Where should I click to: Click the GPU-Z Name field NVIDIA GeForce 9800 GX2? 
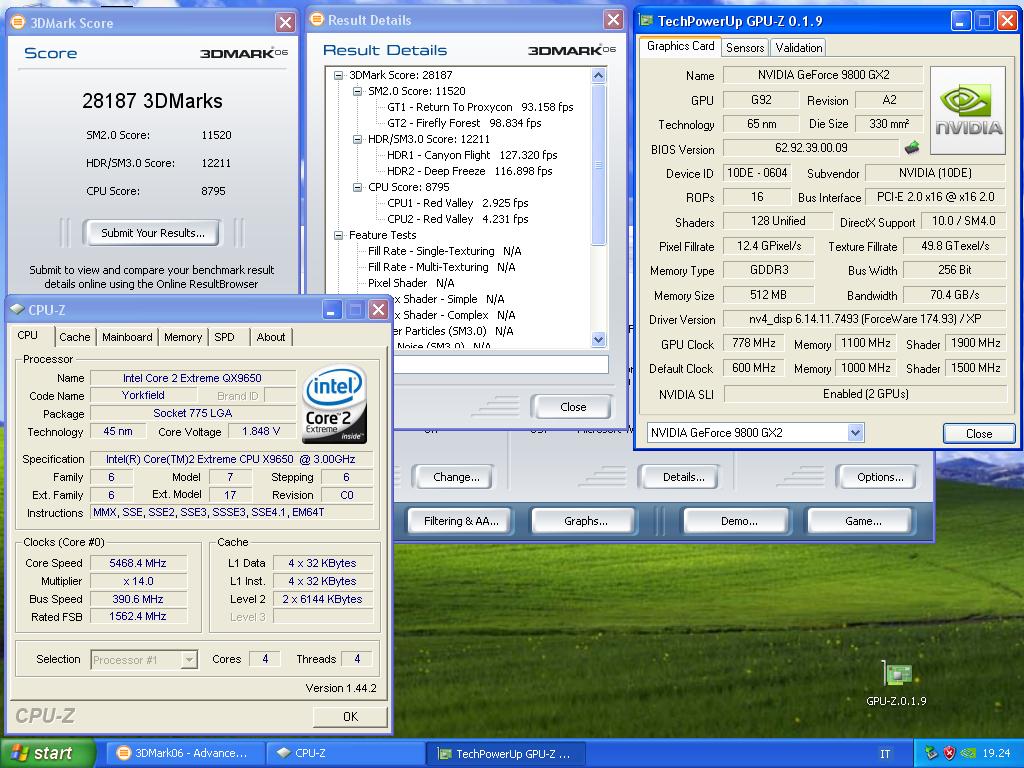click(823, 75)
